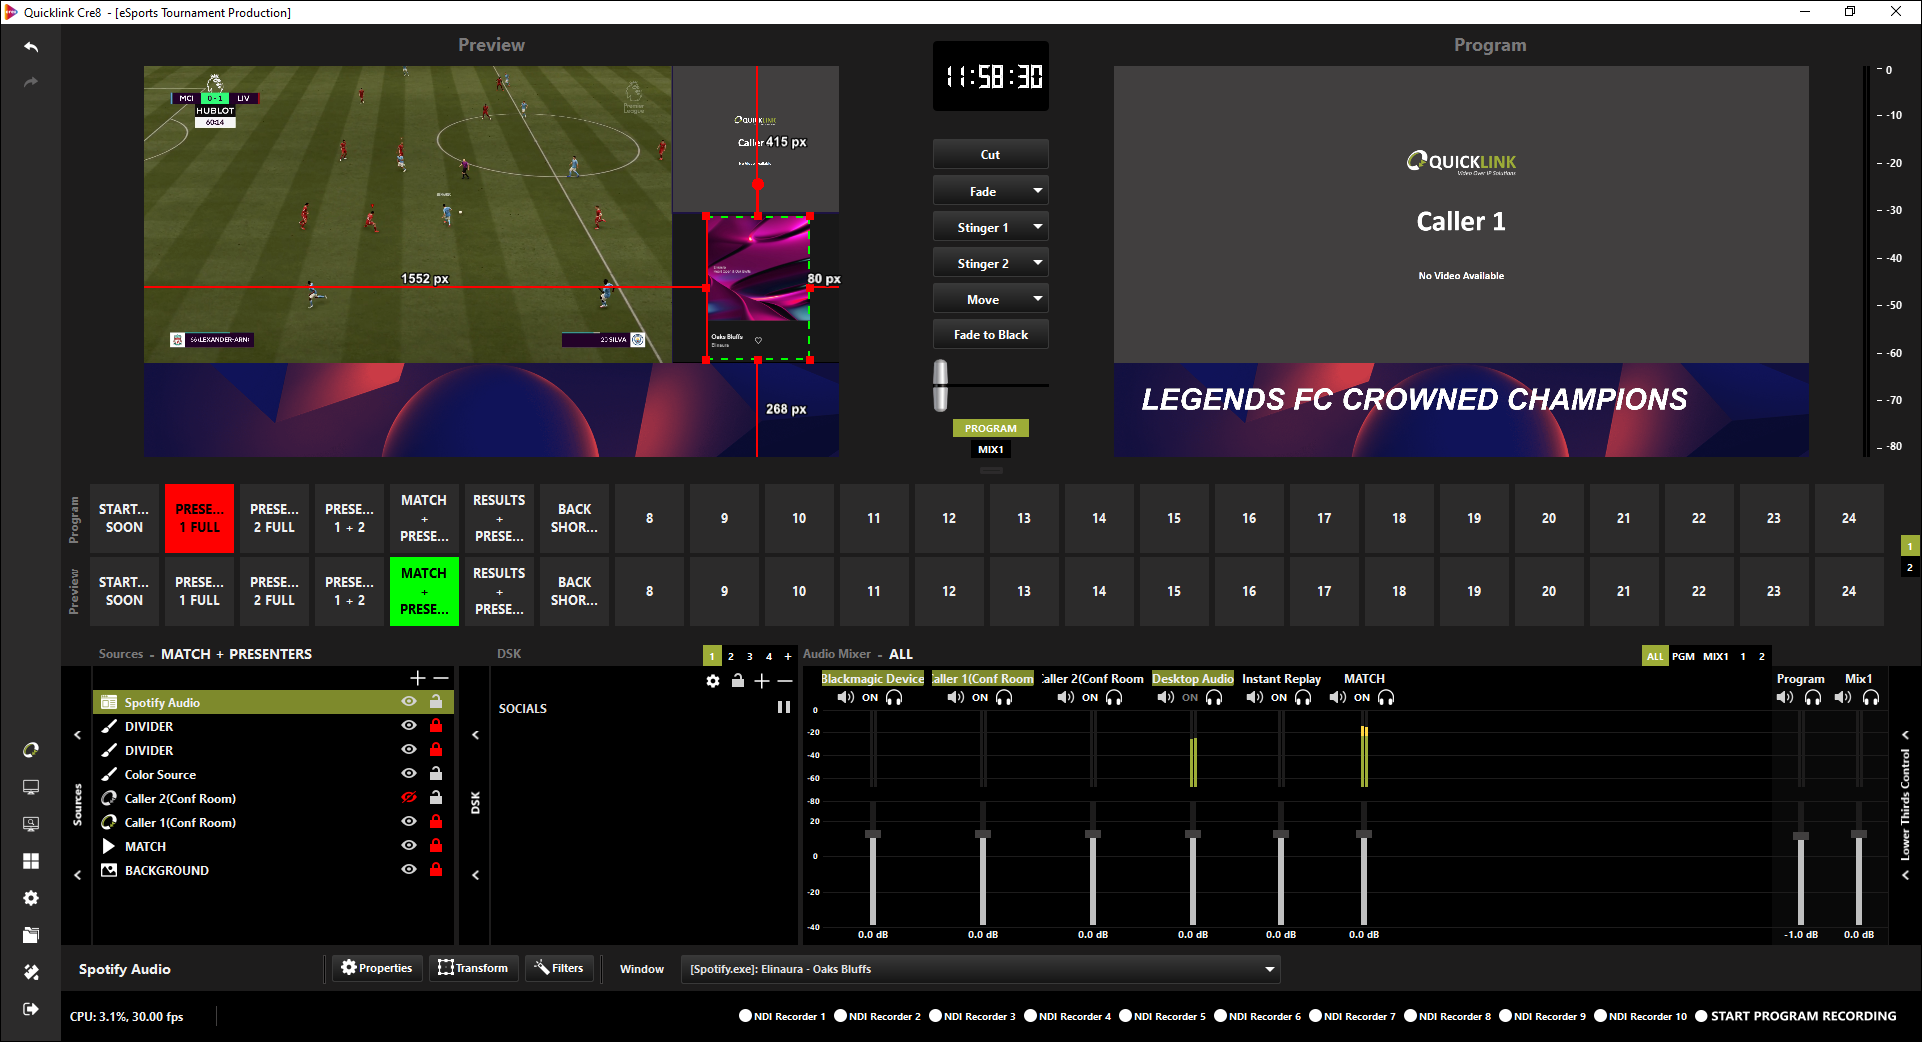Image resolution: width=1922 pixels, height=1042 pixels.
Task: Expand the Fade transition dropdown
Action: (1038, 191)
